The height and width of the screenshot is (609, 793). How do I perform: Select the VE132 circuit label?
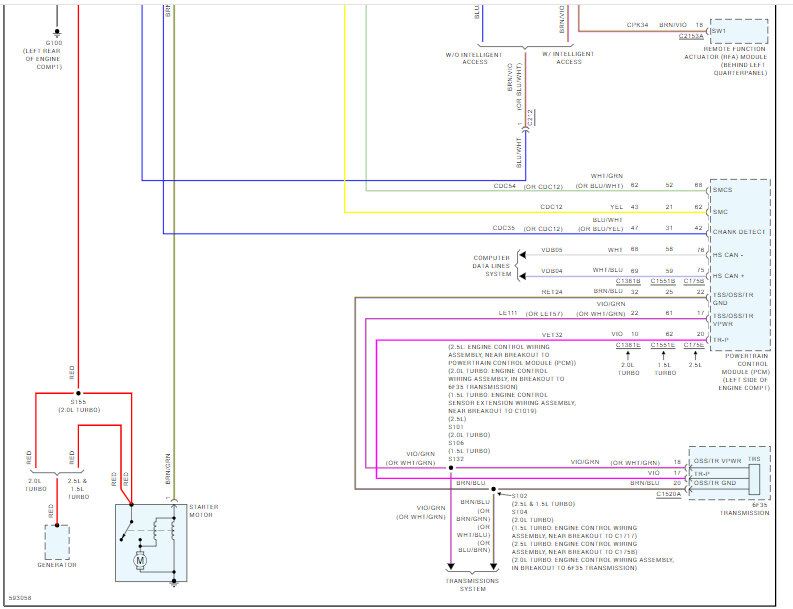[552, 335]
